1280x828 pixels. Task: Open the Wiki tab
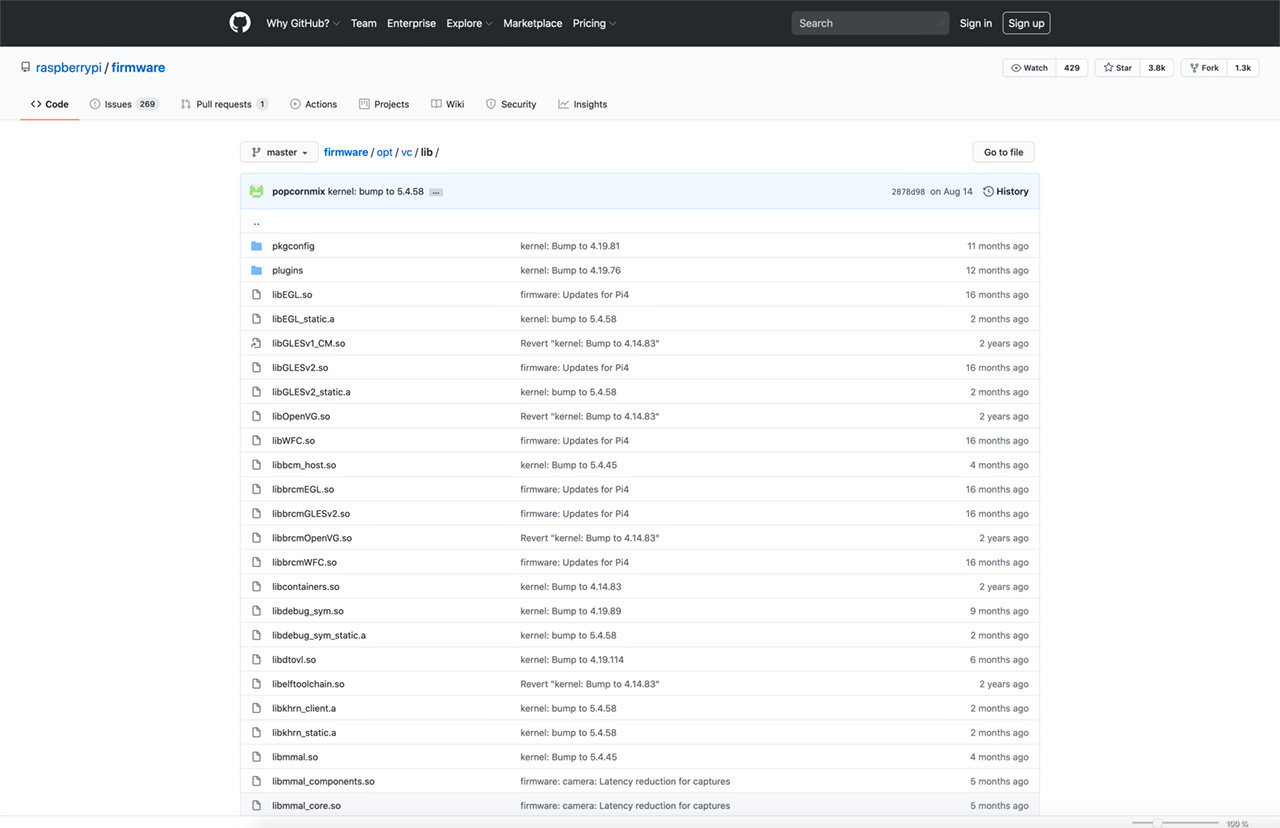447,104
